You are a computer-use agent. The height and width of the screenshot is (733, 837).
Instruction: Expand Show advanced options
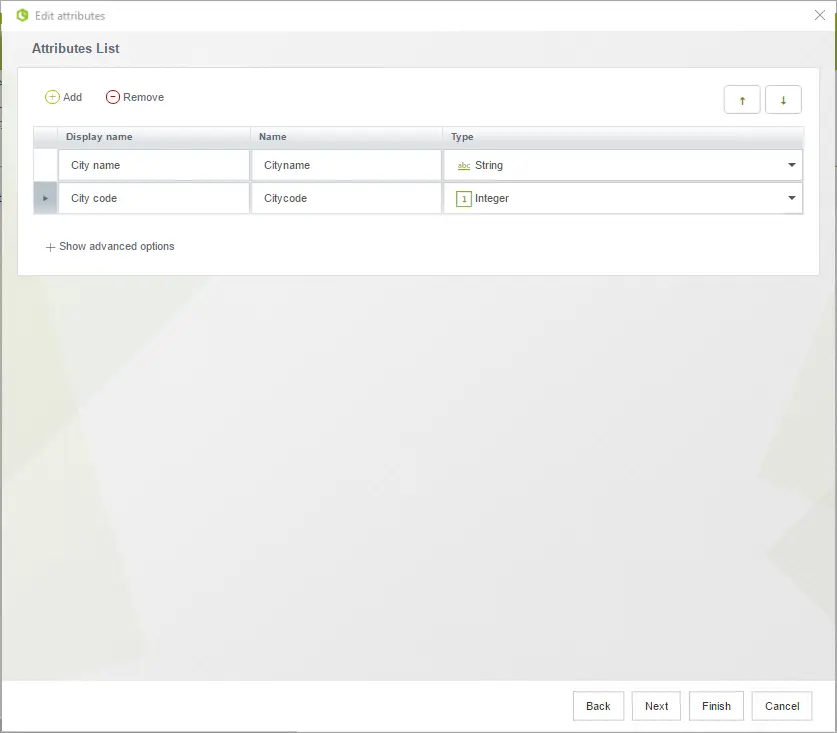click(x=110, y=247)
